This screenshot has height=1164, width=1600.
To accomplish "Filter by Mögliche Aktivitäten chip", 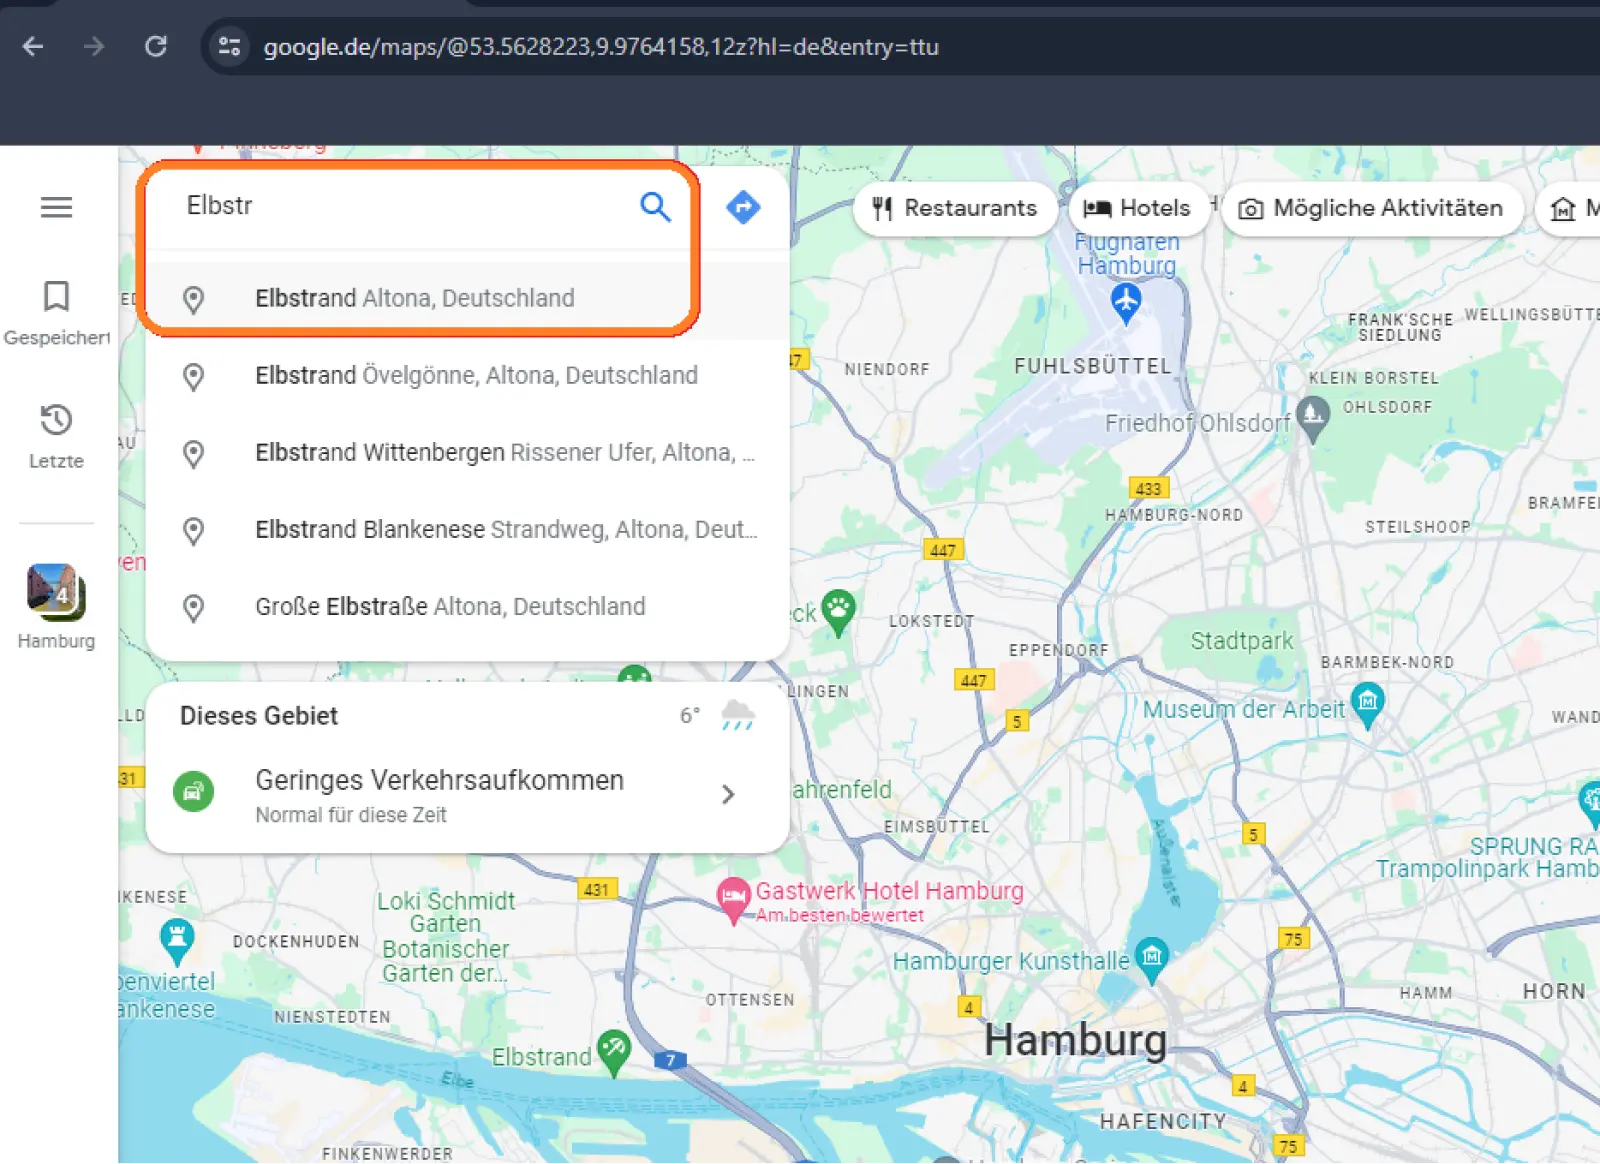I will click(1372, 208).
